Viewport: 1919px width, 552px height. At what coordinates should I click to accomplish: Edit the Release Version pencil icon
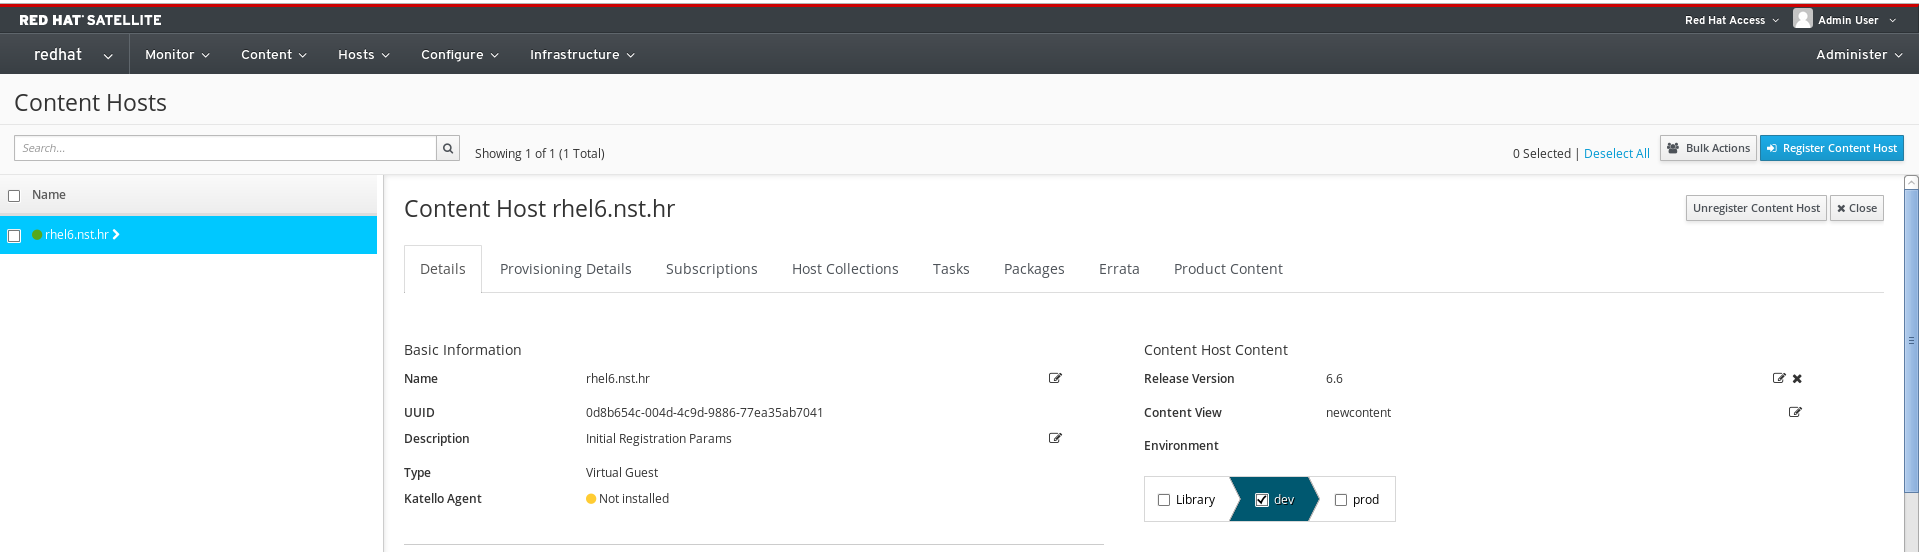(x=1778, y=378)
